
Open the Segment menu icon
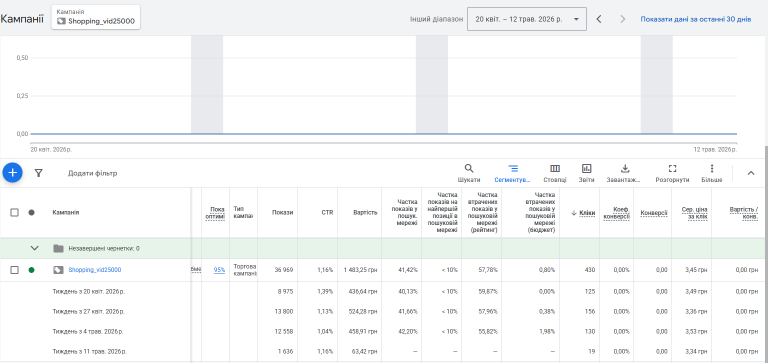[x=513, y=169]
